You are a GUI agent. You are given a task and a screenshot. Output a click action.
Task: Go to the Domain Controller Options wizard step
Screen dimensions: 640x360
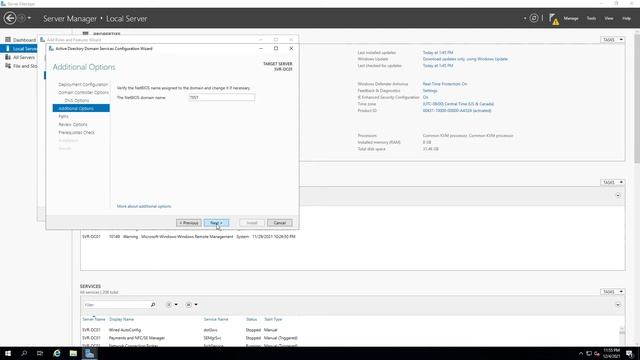click(83, 93)
